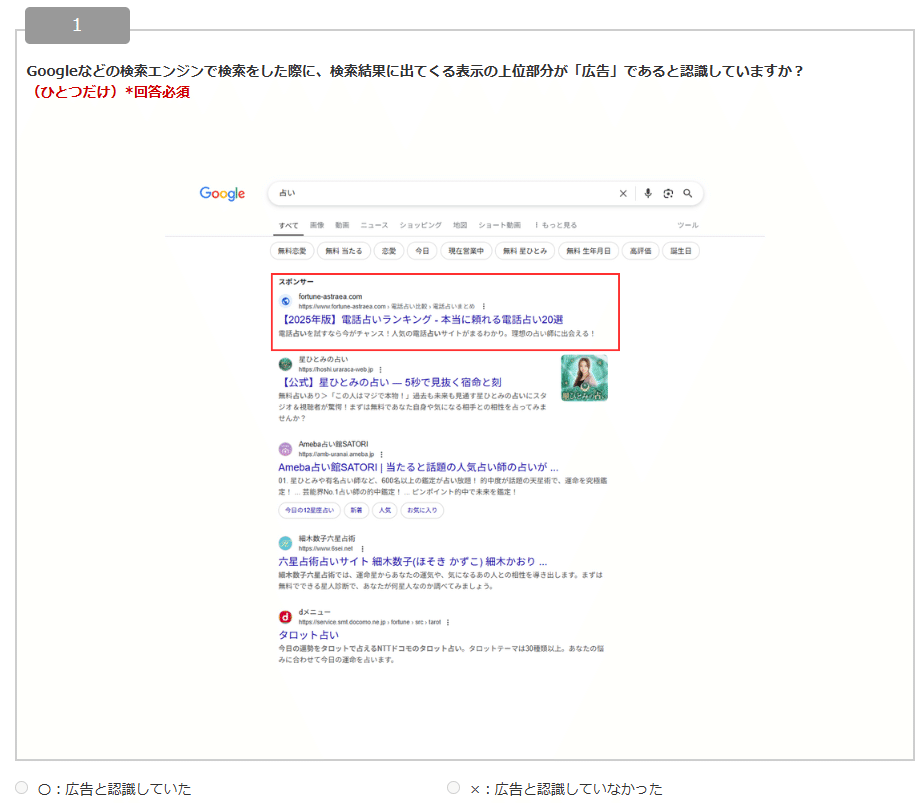Switch to the すべて search tab
Screen dimensions: 920x803
point(288,225)
